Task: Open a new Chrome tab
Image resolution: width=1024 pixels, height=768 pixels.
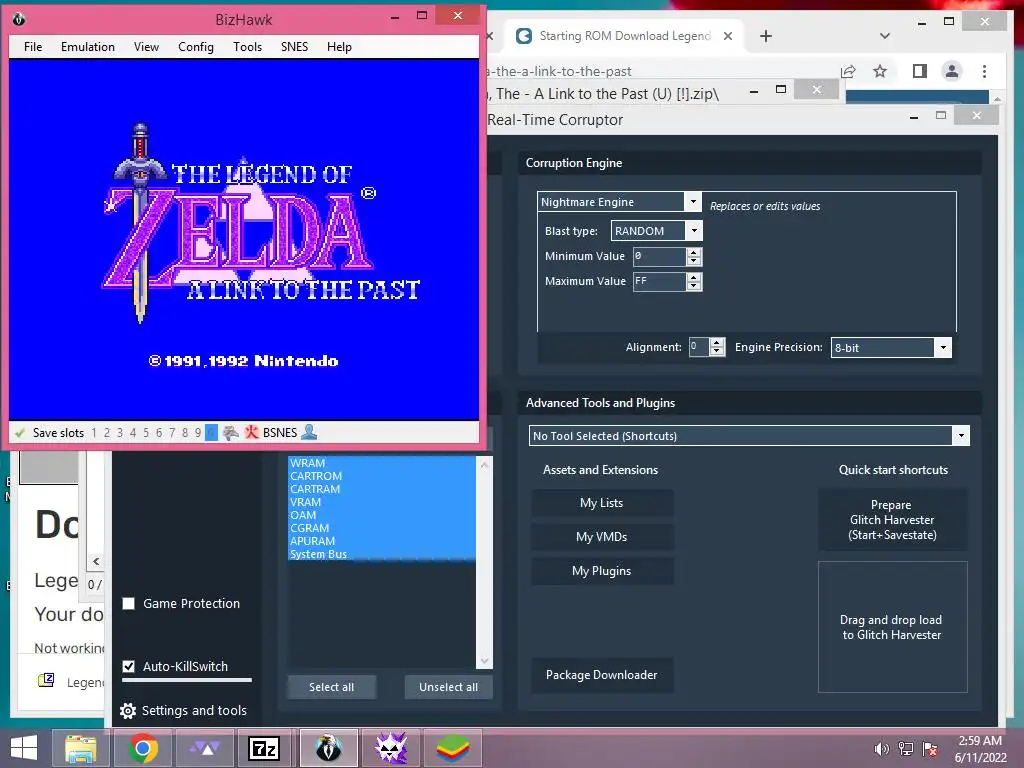Action: 766,36
